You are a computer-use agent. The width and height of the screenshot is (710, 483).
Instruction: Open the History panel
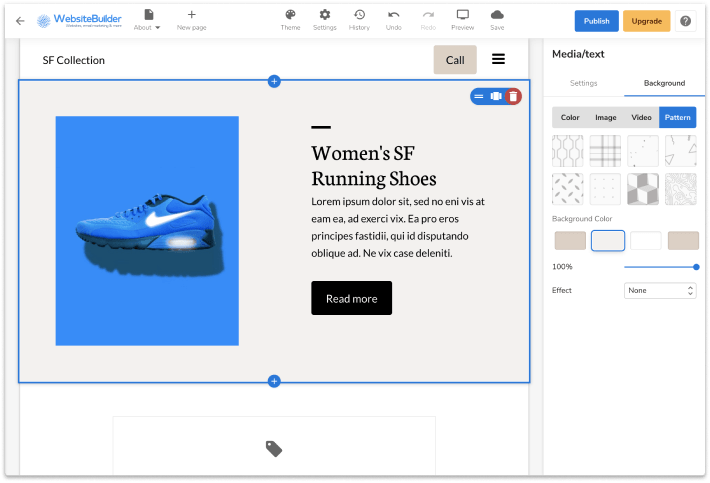pyautogui.click(x=359, y=20)
